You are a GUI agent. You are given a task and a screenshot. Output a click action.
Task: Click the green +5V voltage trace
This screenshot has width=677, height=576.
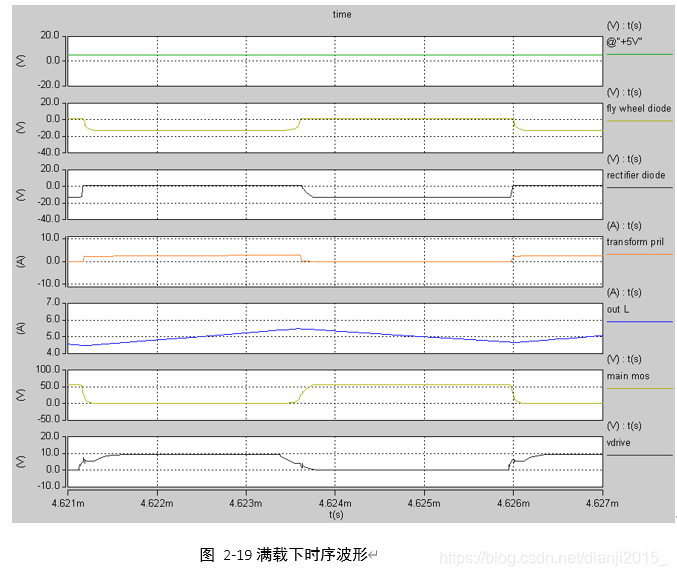[335, 55]
